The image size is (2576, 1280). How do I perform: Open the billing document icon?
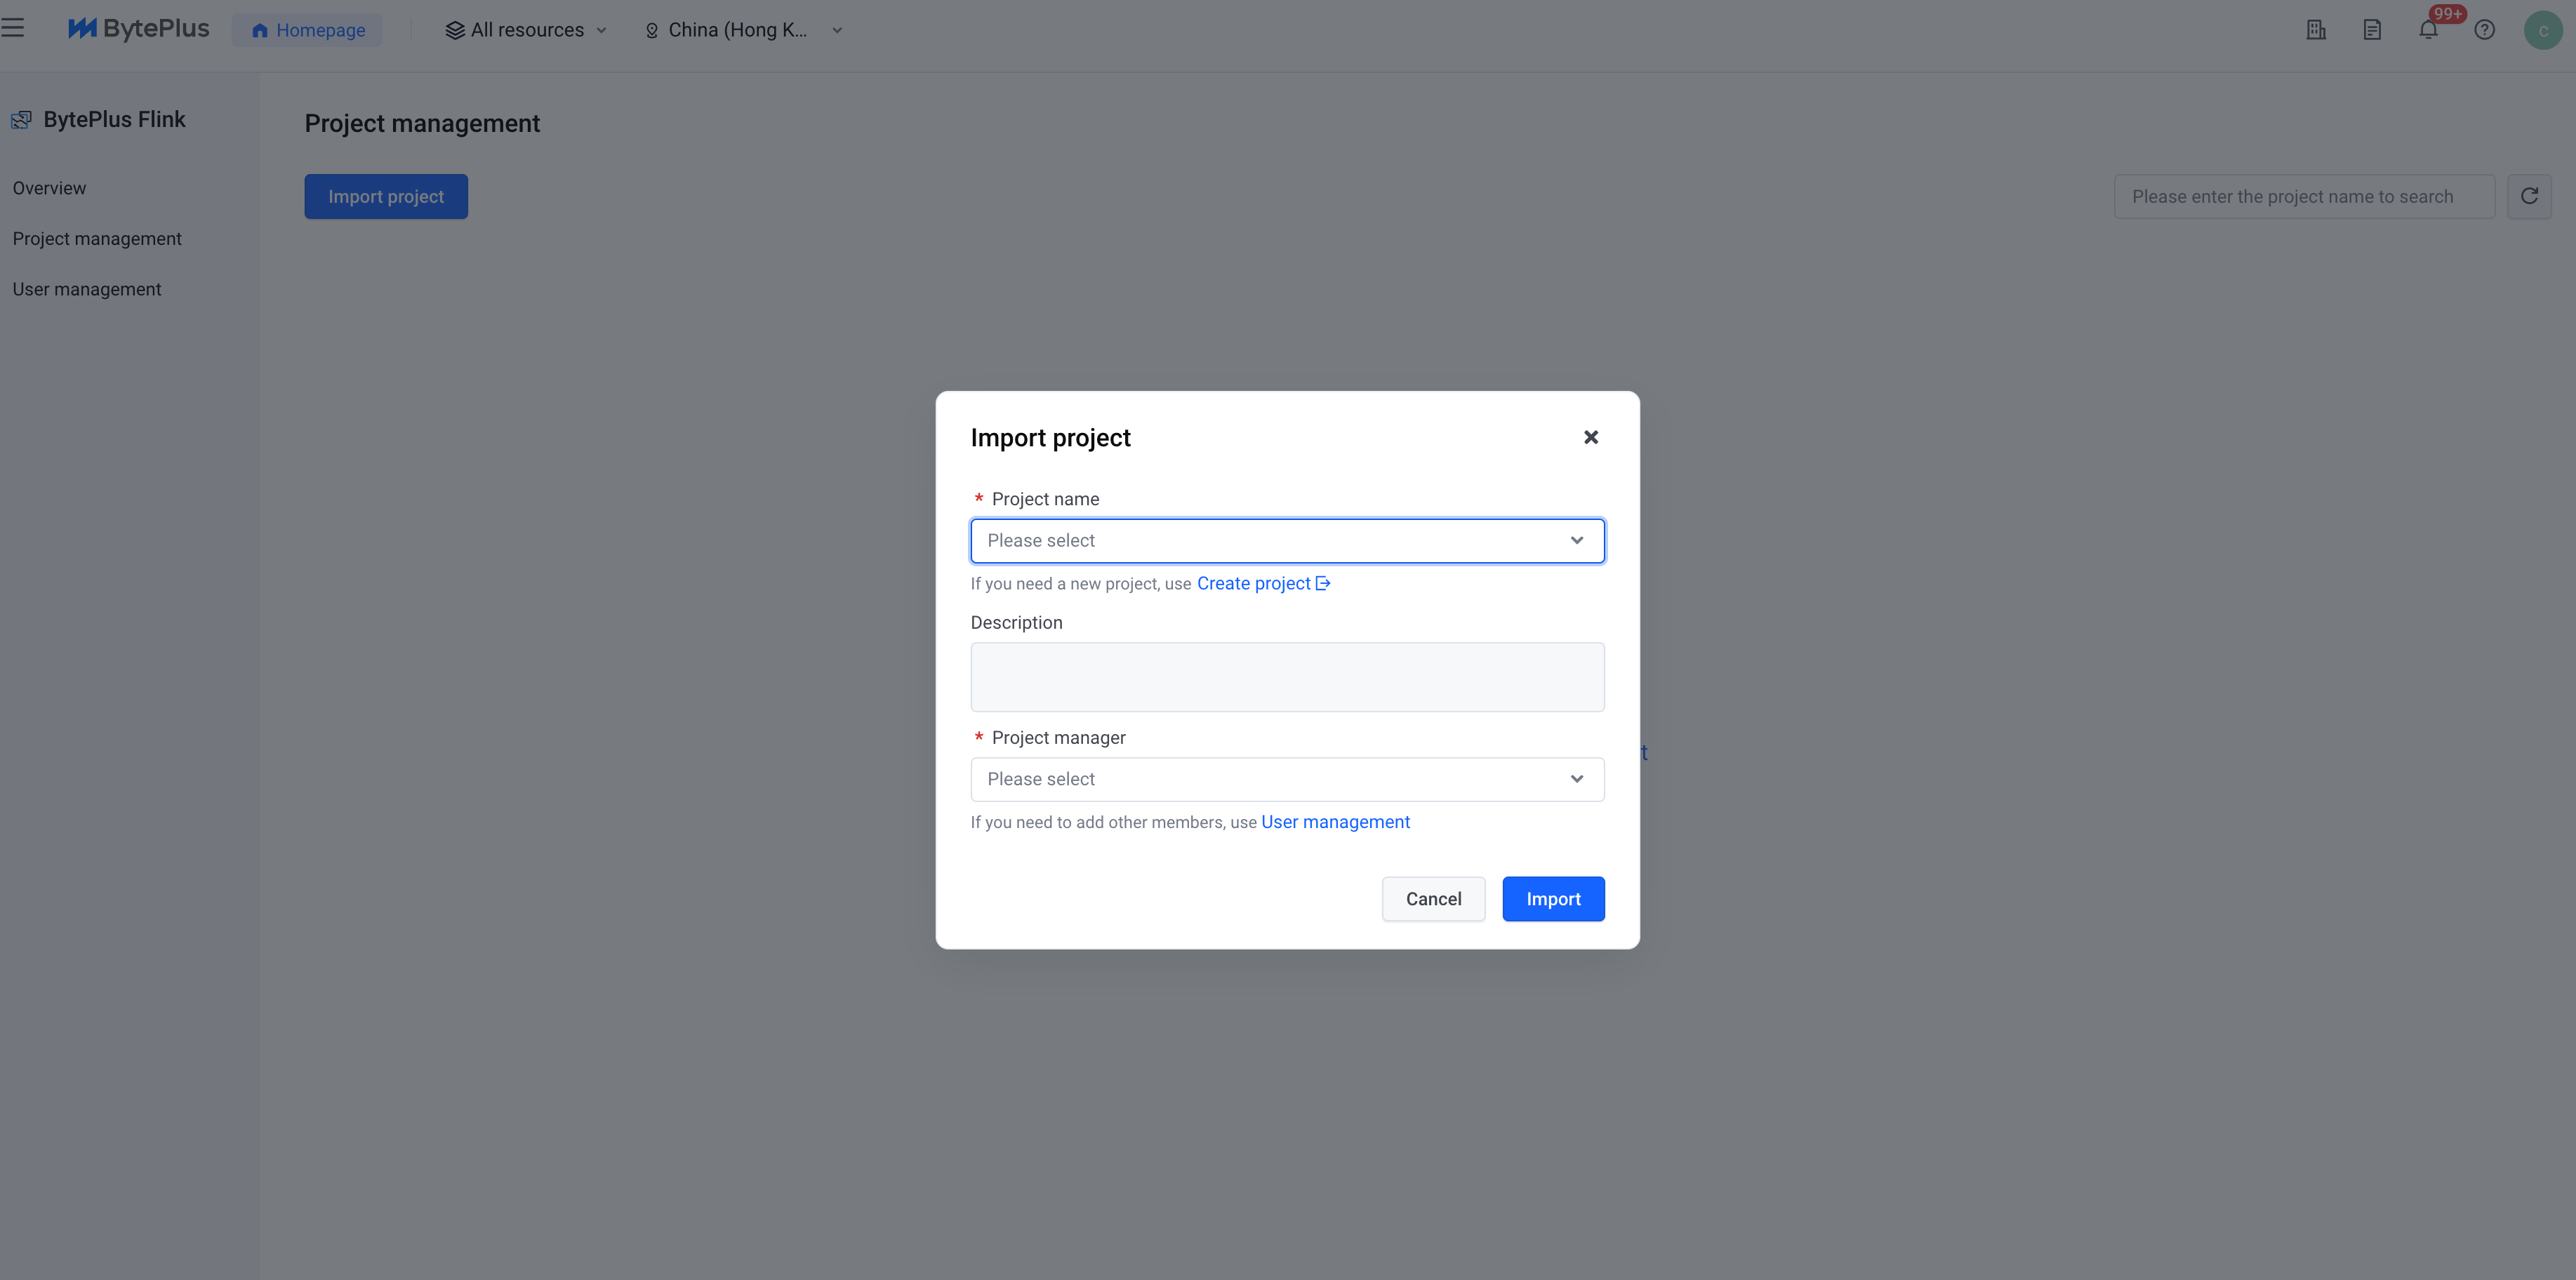[2372, 30]
